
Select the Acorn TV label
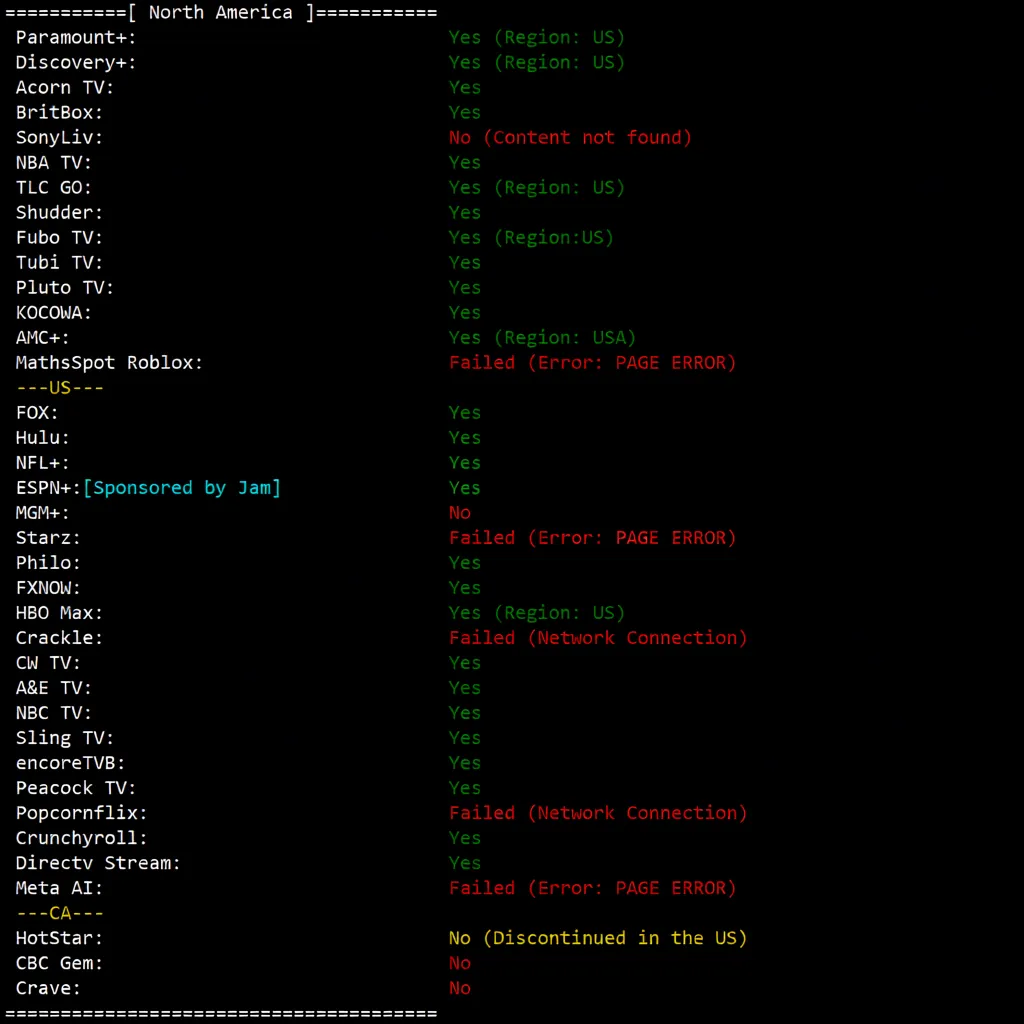click(65, 88)
